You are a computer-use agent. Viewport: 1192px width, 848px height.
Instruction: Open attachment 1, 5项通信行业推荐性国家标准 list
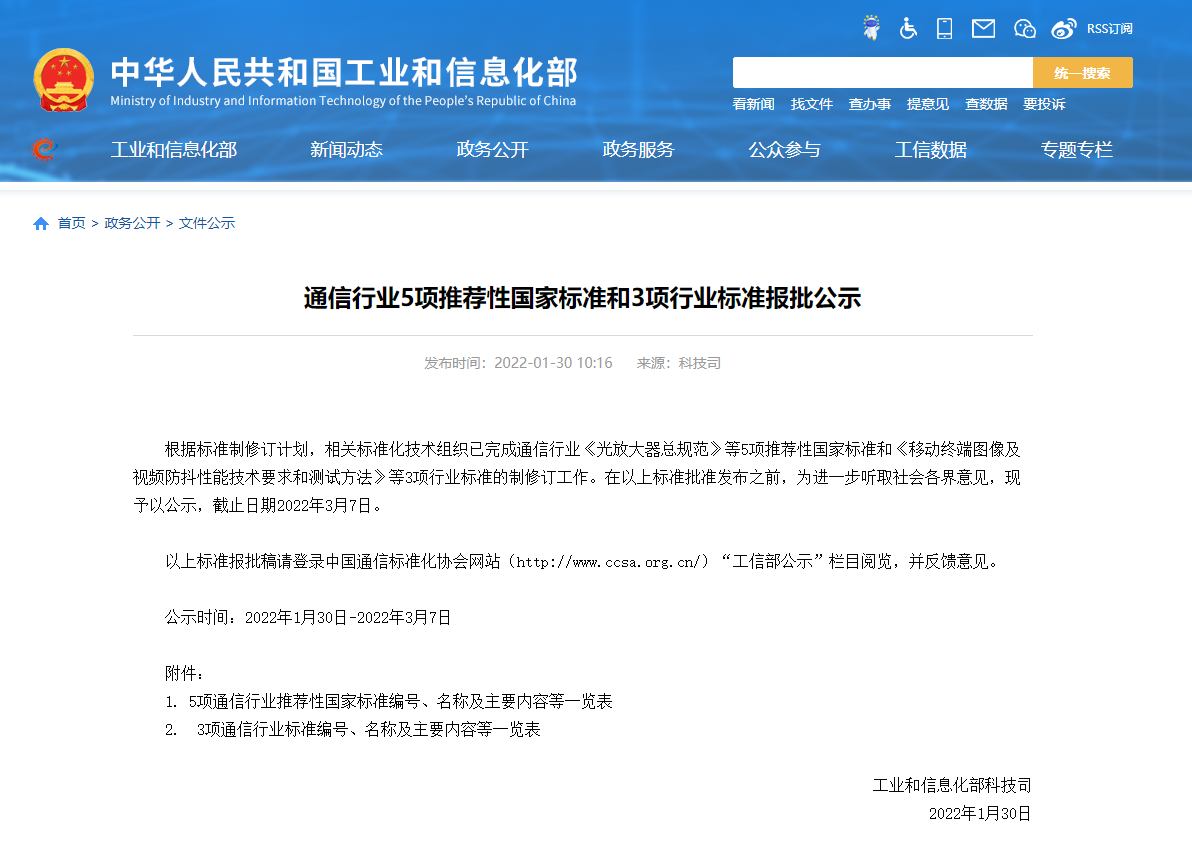point(400,702)
